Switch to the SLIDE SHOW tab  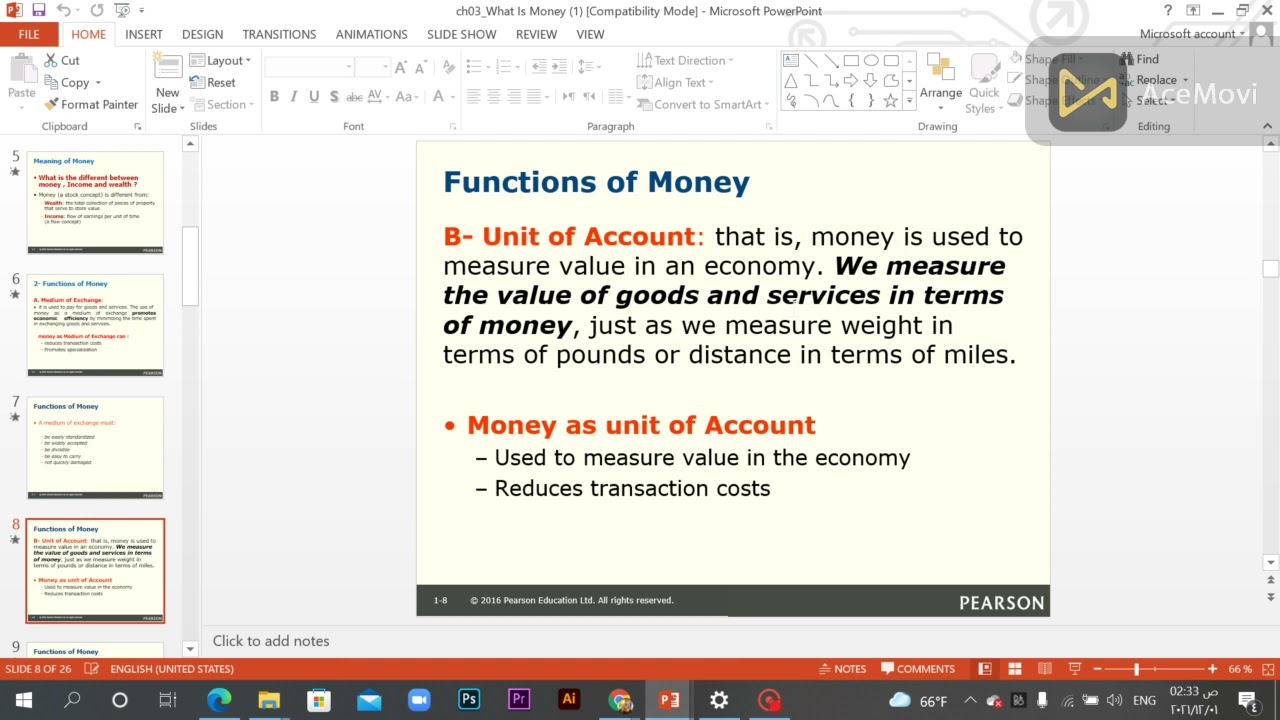tap(461, 34)
